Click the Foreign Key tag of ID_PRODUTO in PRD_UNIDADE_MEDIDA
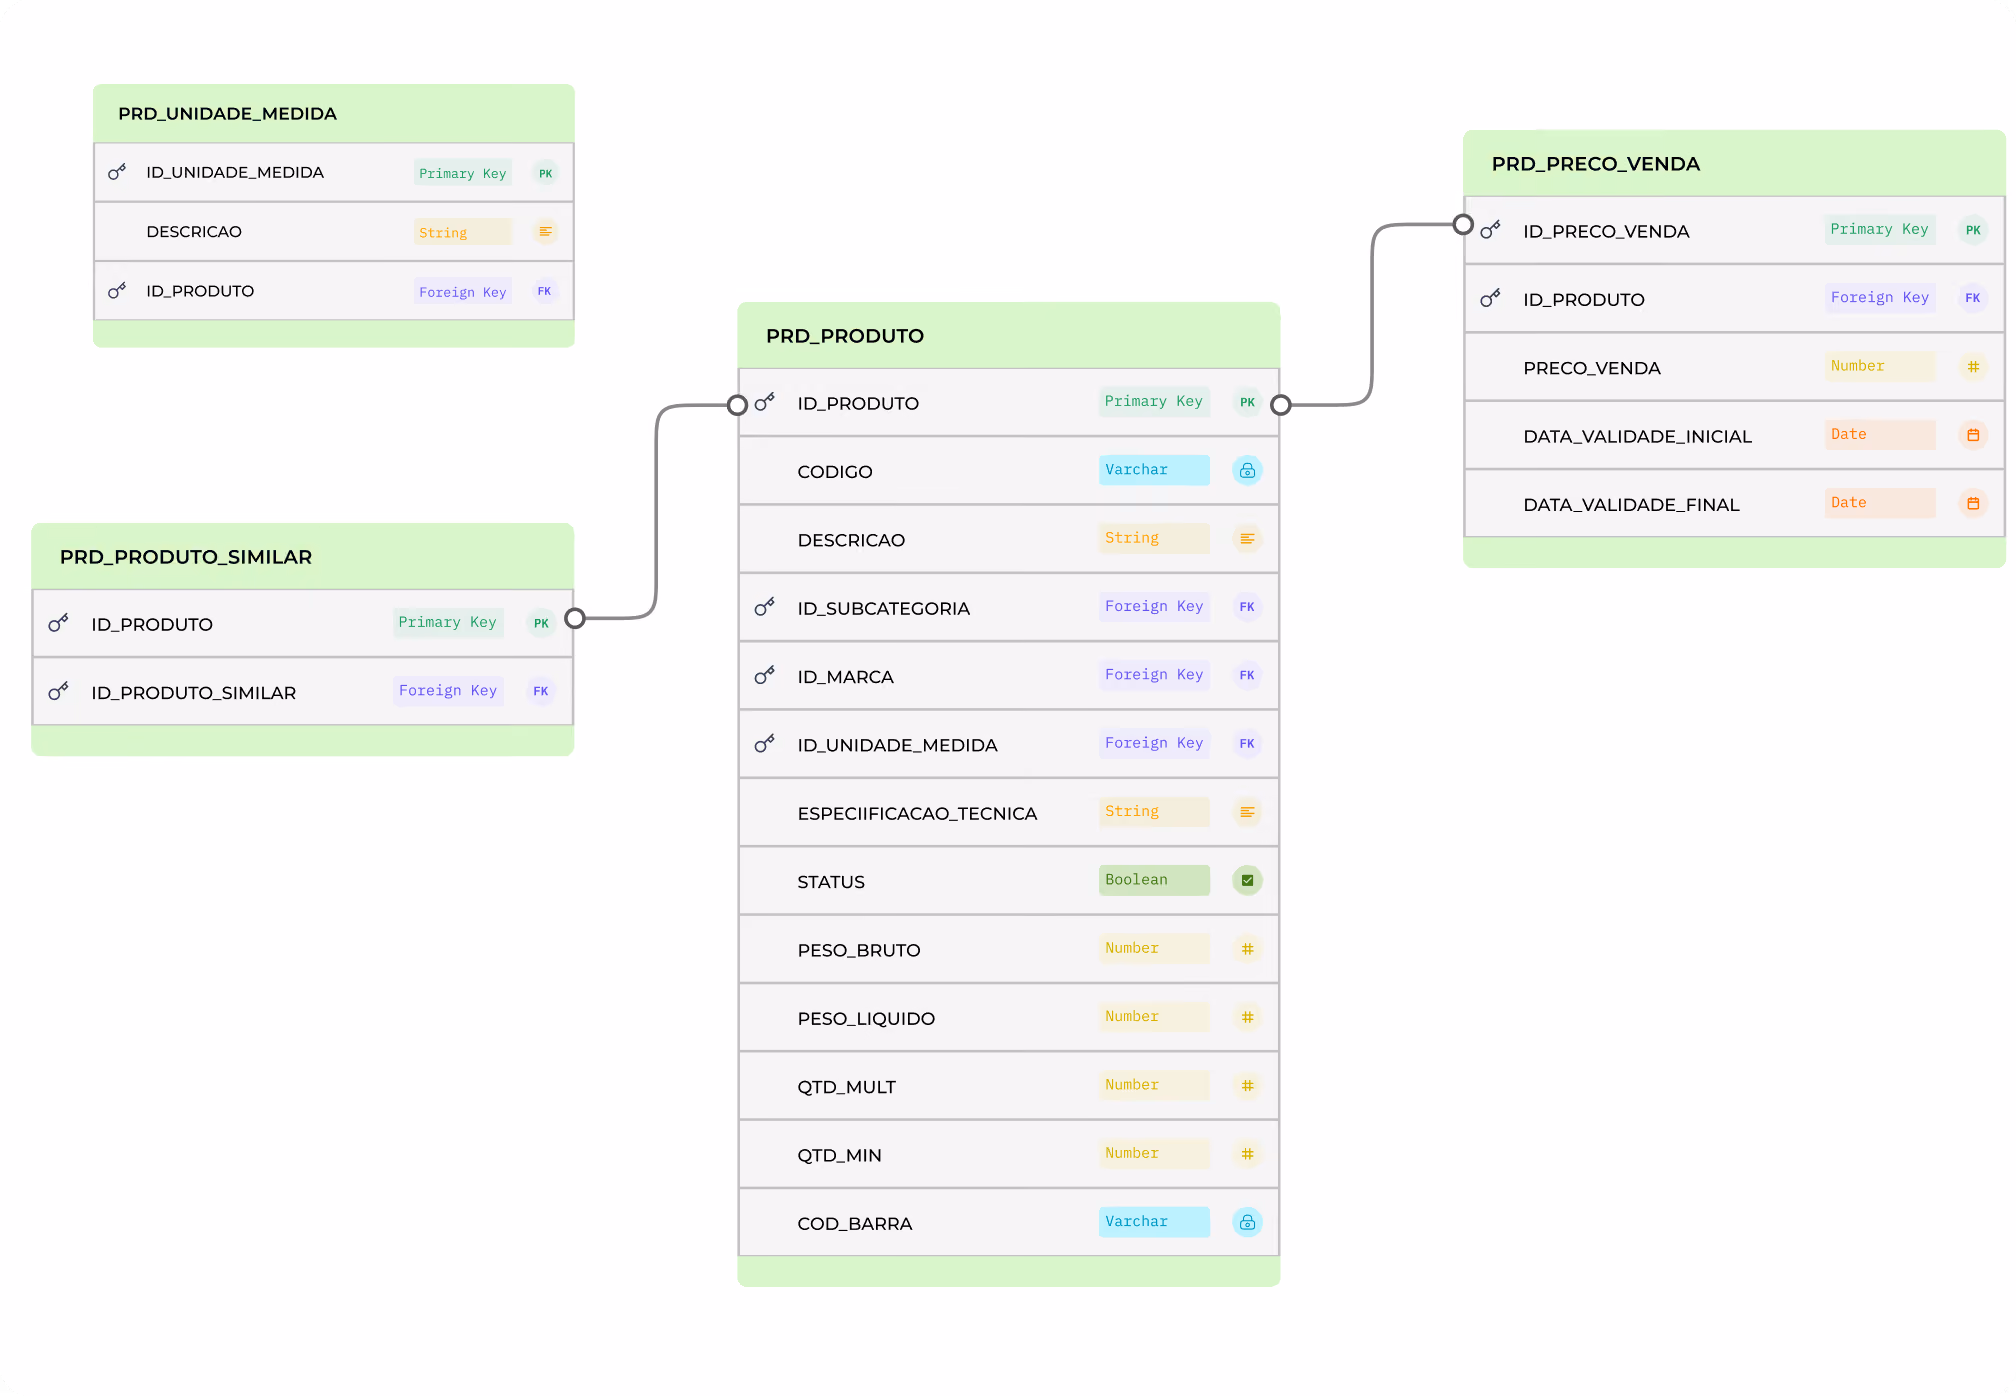2016x1396 pixels. [463, 292]
